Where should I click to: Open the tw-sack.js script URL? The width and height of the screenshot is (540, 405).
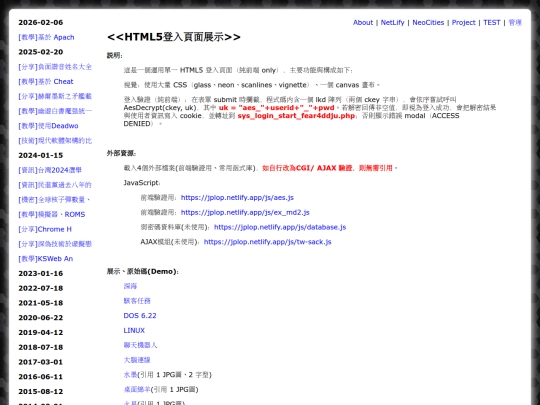pos(268,242)
